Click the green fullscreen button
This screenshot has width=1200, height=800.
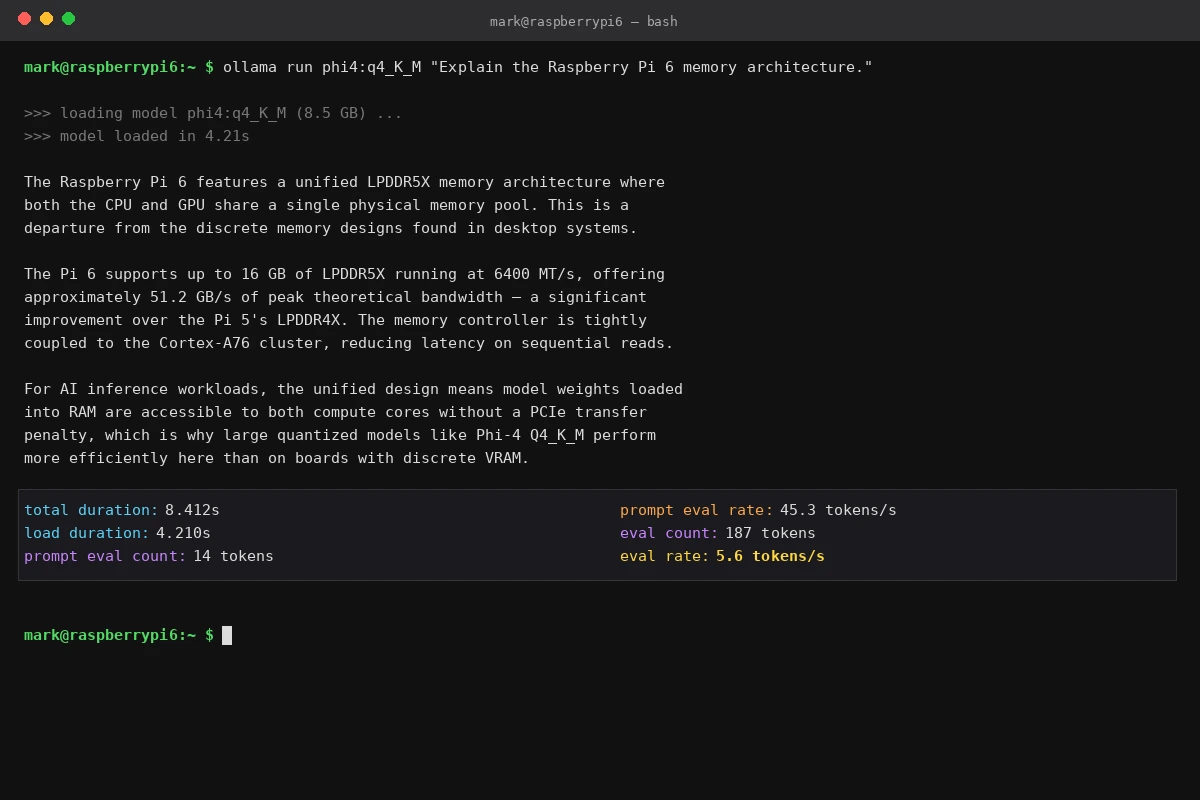67,17
